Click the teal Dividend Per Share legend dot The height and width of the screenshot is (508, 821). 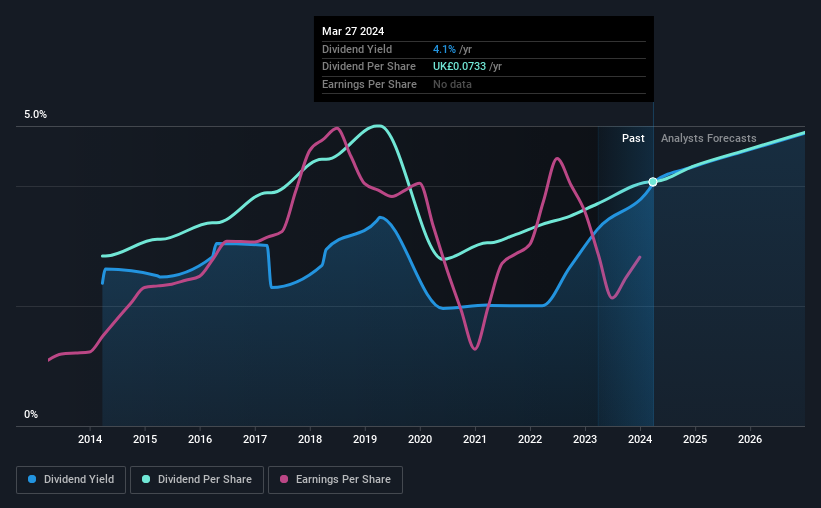[x=146, y=479]
